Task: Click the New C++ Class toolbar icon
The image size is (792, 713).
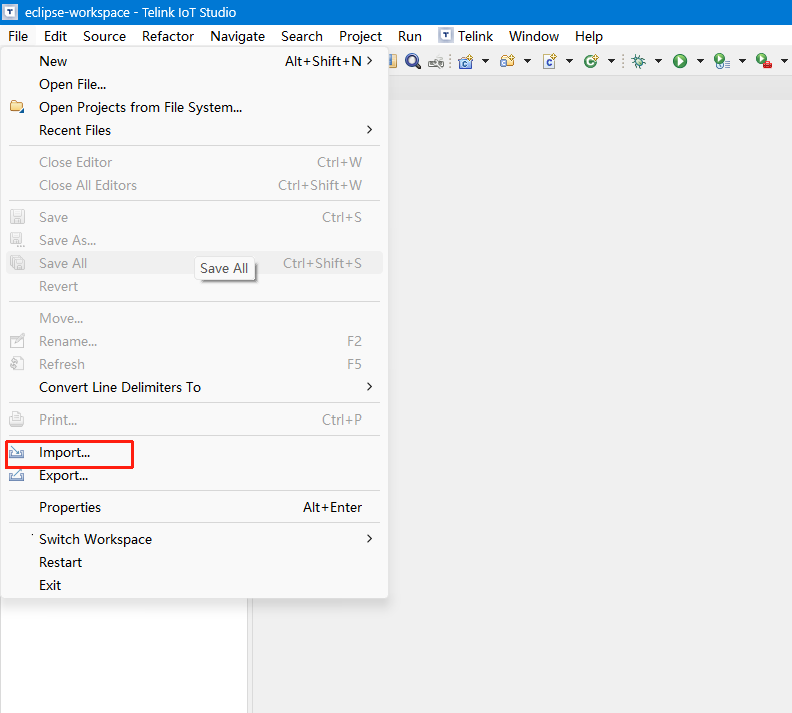Action: tap(590, 61)
